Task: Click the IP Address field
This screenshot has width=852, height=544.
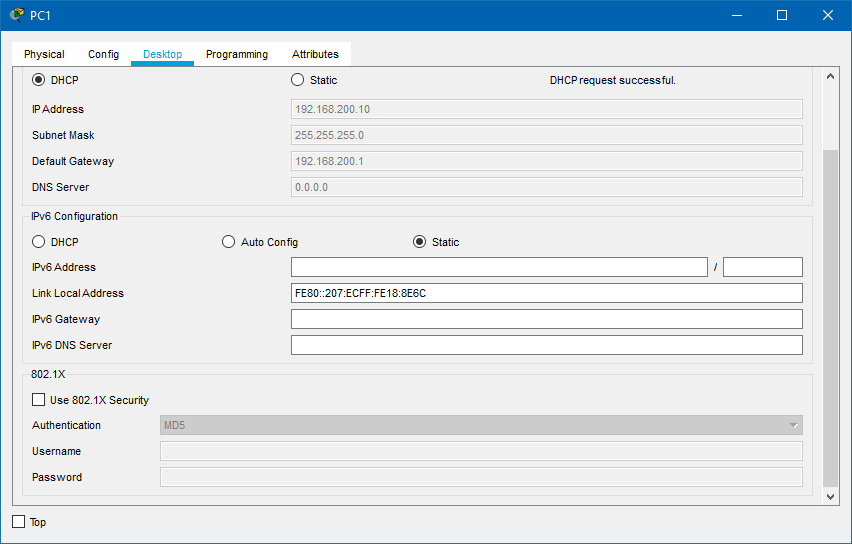Action: 547,109
